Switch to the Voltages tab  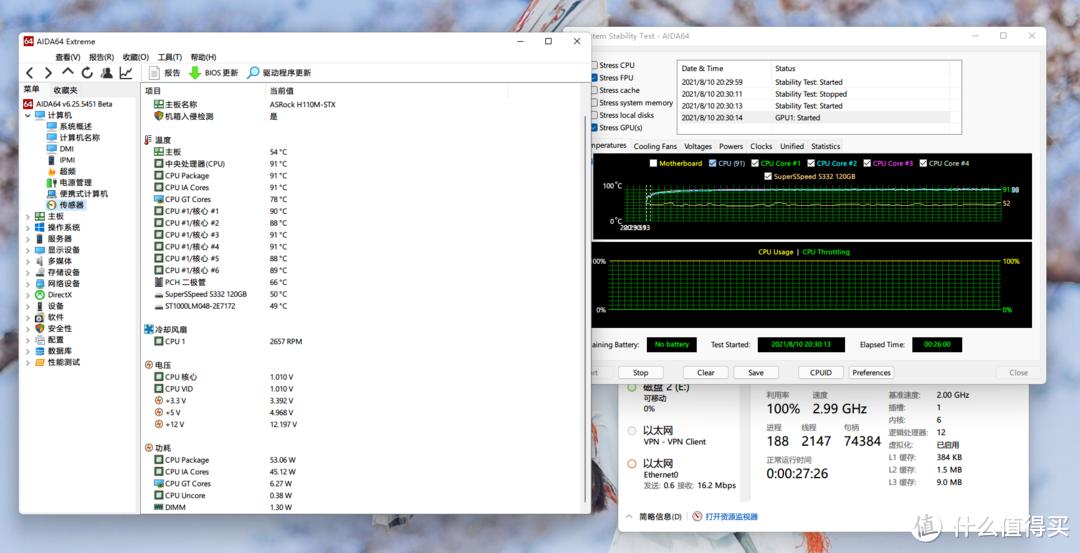(x=698, y=146)
